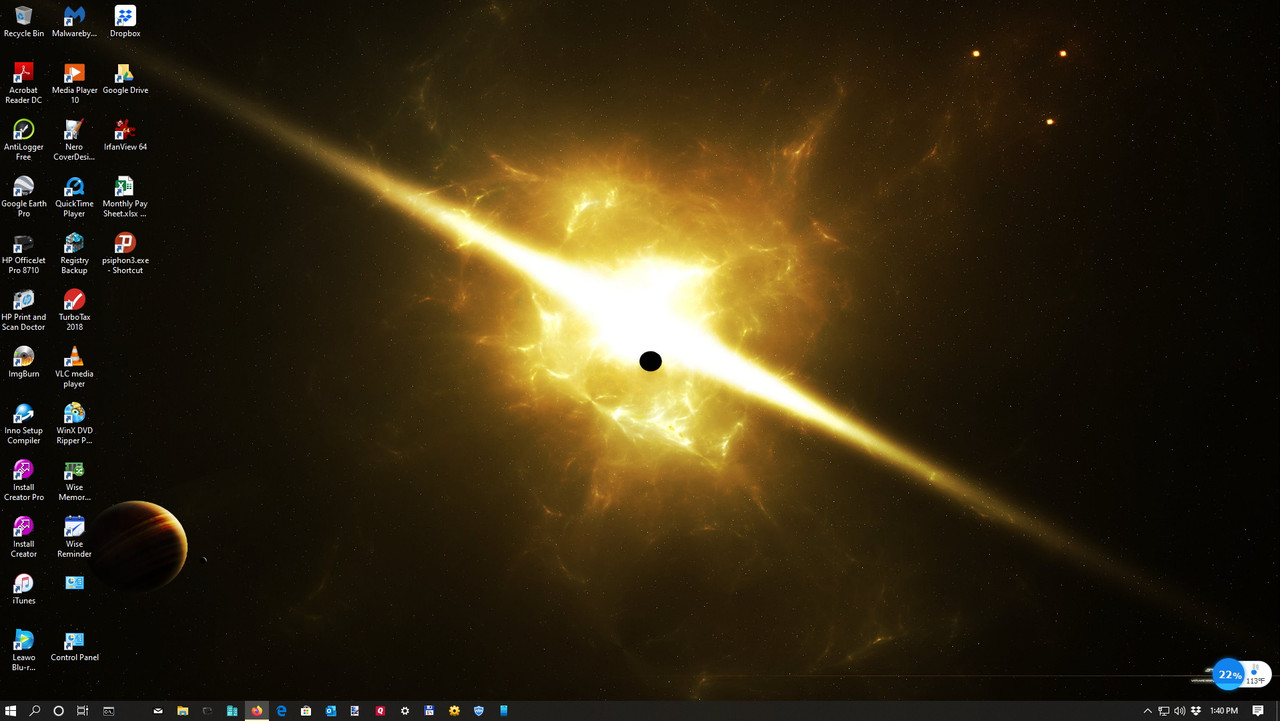Select the HP OfficeJet Pro 8710 icon
Screen dimensions: 1280x721
click(24, 253)
